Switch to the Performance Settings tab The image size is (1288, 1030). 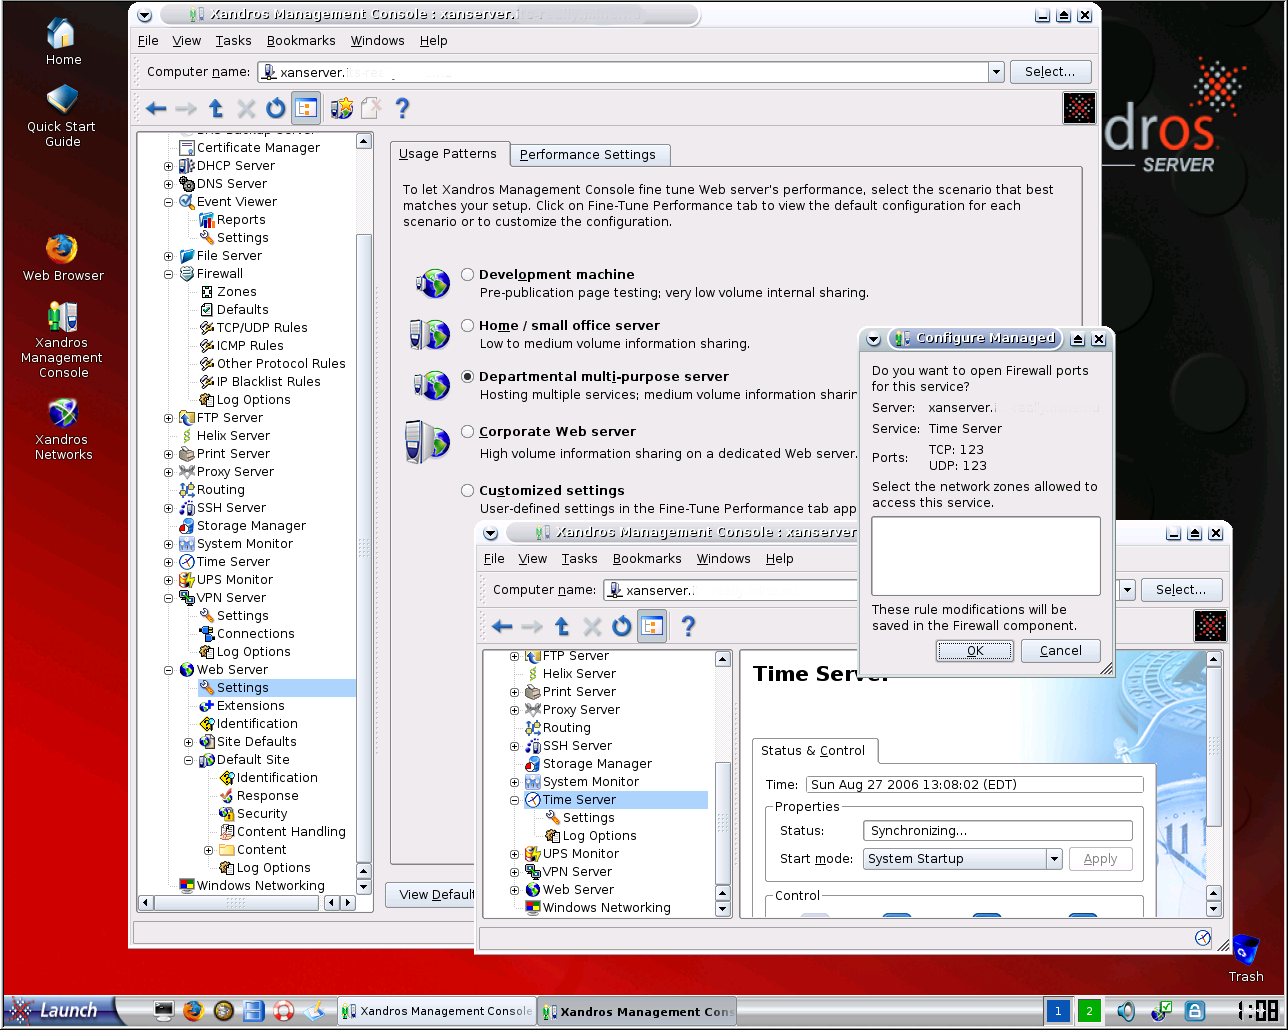[x=587, y=155]
